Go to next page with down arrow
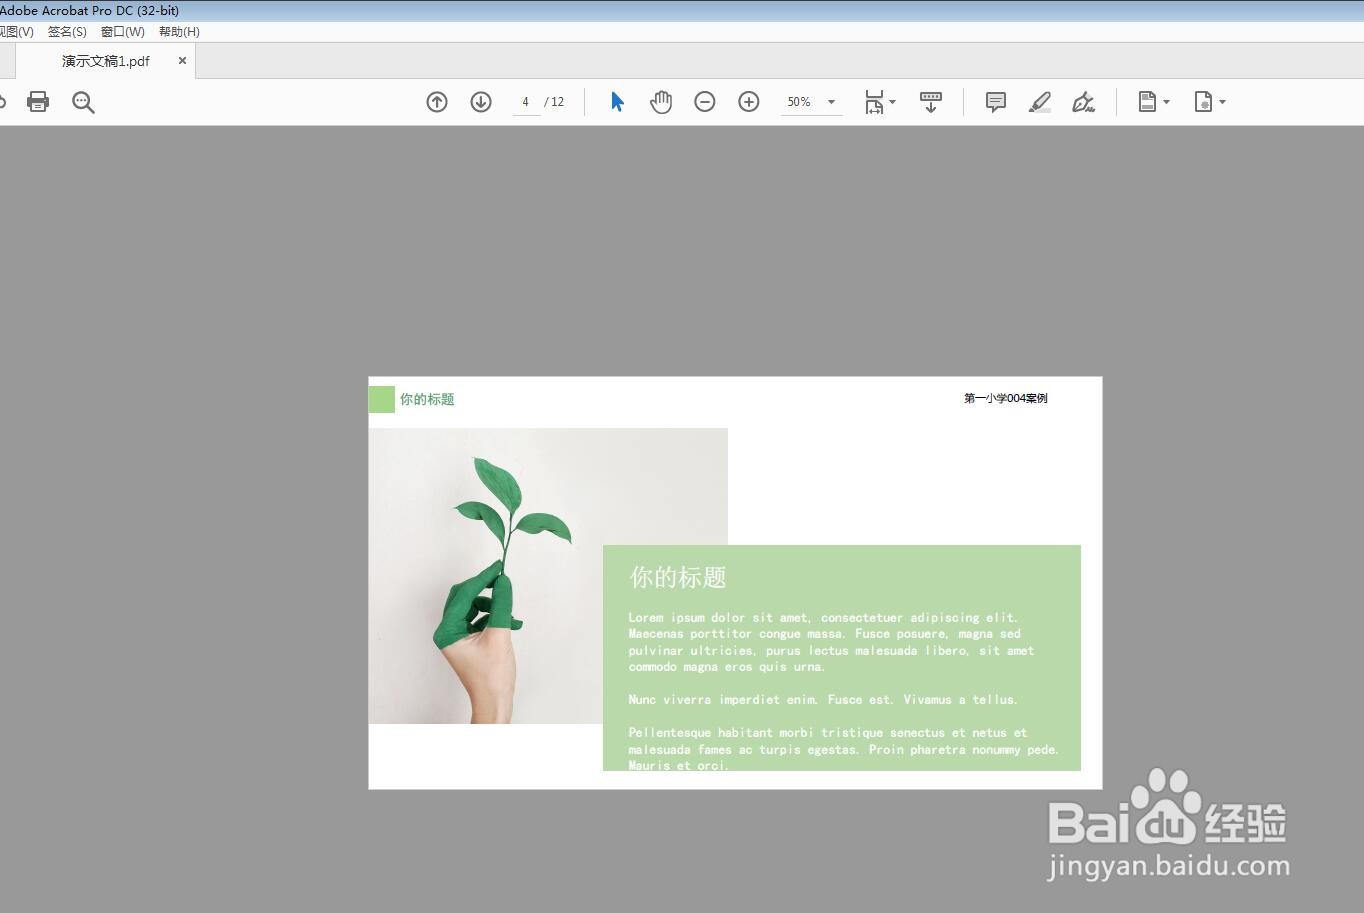1364x913 pixels. point(481,102)
